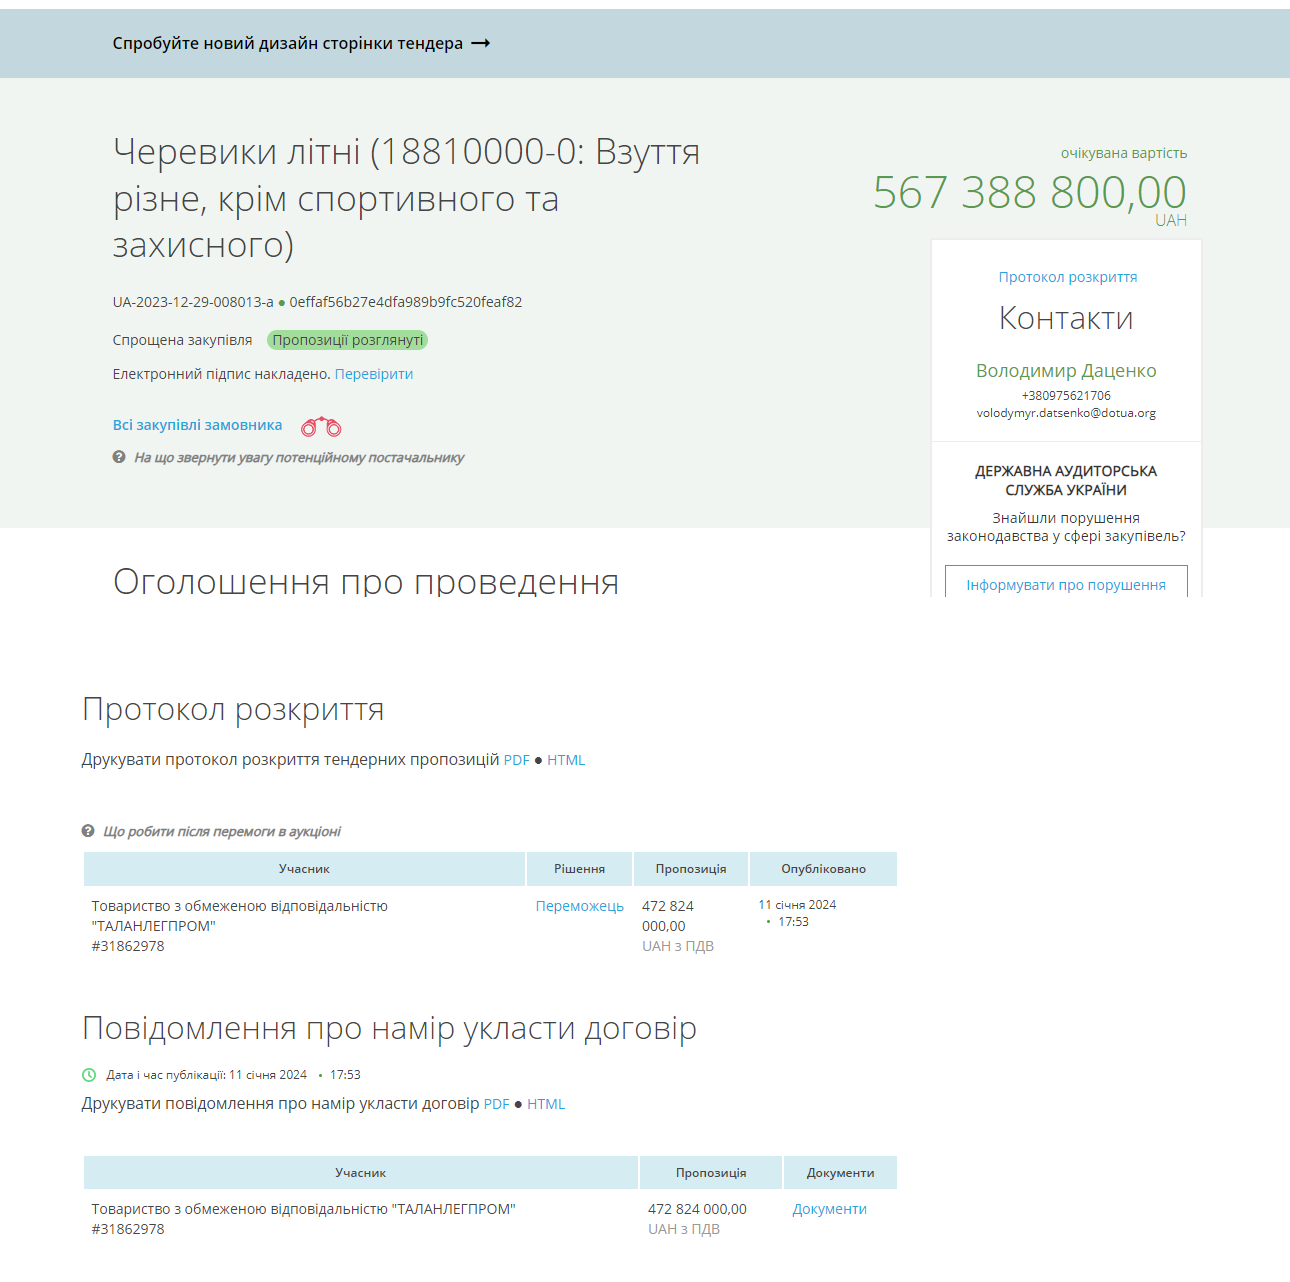The image size is (1290, 1282).
Task: Open the hint 'Що робити після перемоги в аукціоні'
Action: pyautogui.click(x=222, y=832)
